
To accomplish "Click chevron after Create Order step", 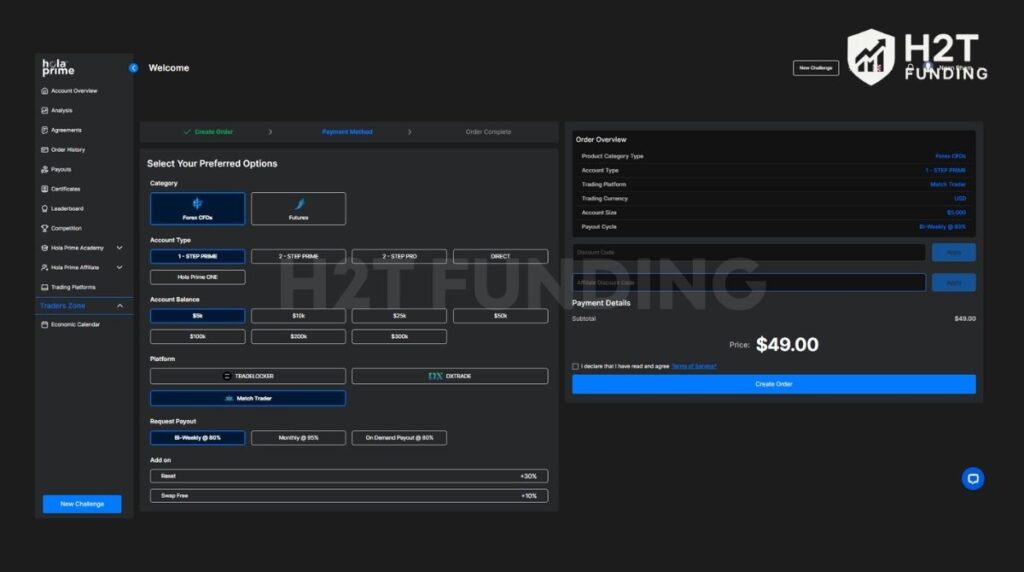I will pos(270,132).
